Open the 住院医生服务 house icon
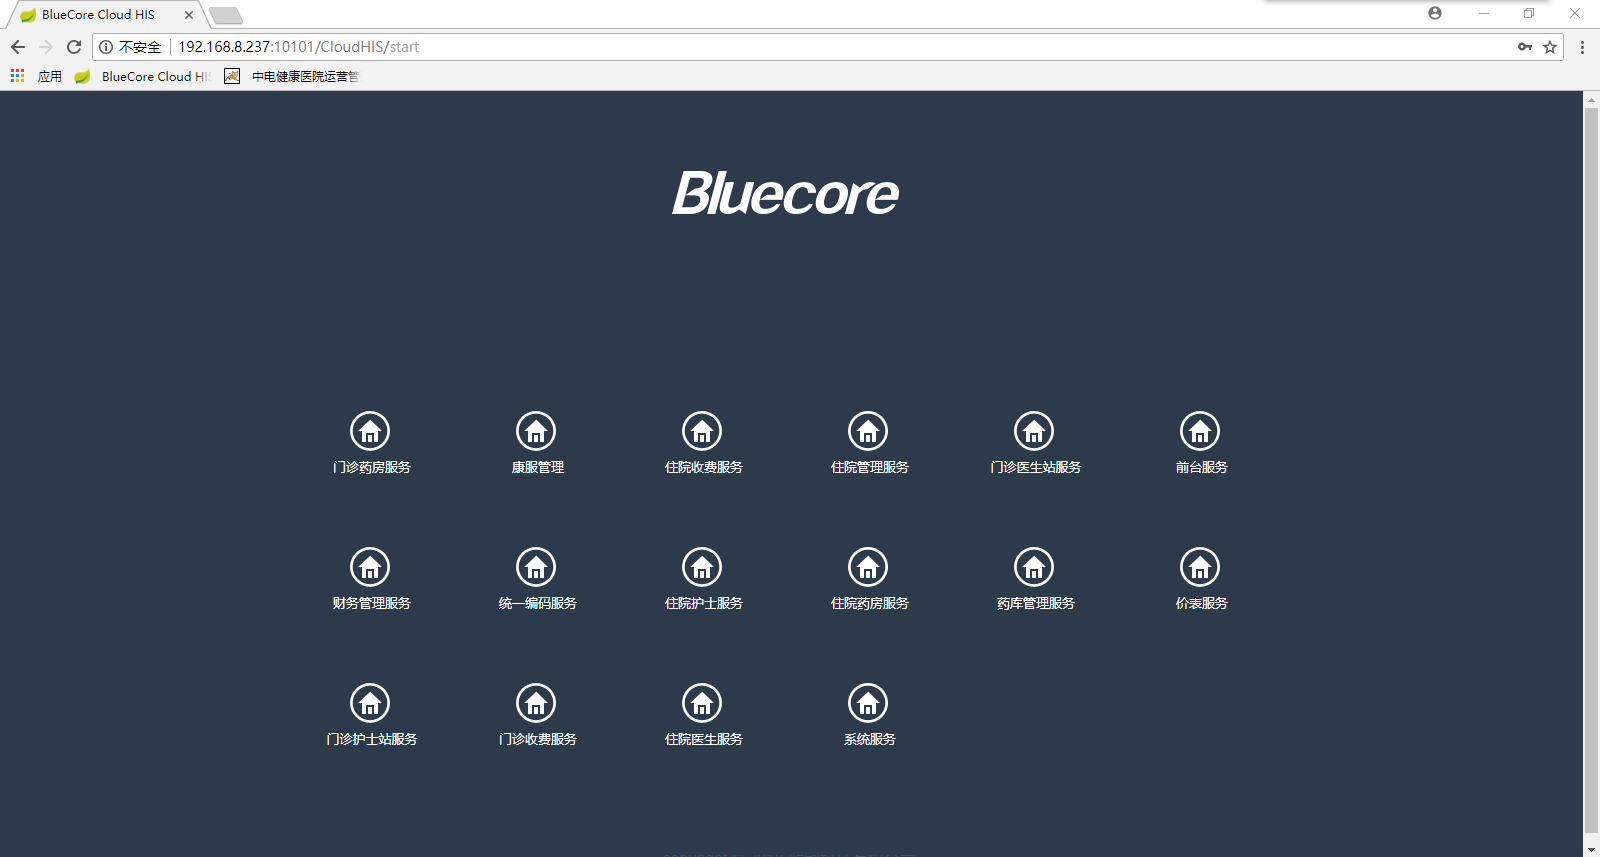The height and width of the screenshot is (857, 1600). [702, 703]
